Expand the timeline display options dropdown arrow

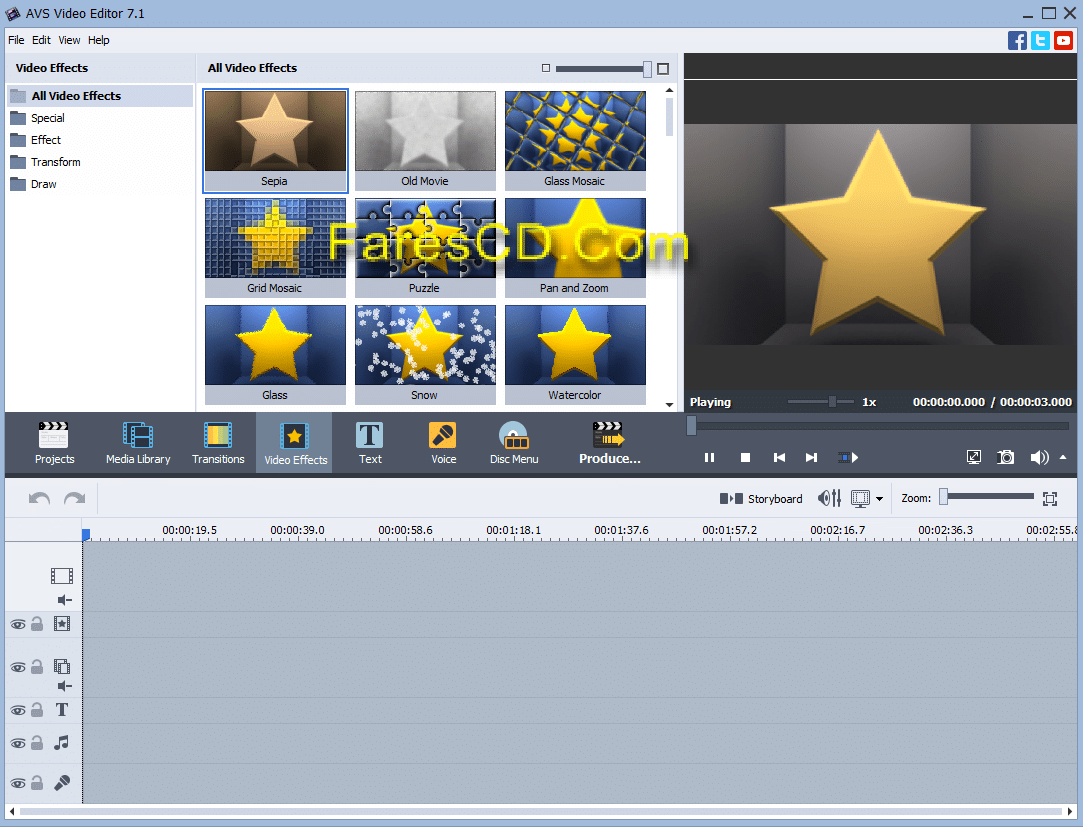point(879,499)
